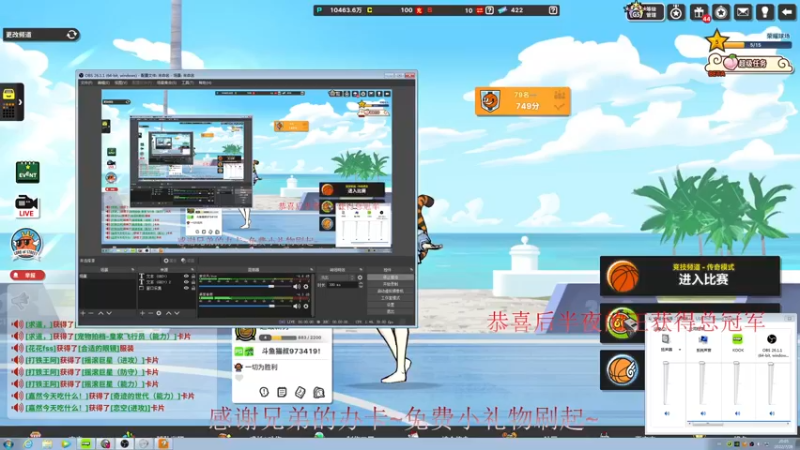Click the notes list icon on the player card
The height and width of the screenshot is (450, 800).
pos(282,392)
